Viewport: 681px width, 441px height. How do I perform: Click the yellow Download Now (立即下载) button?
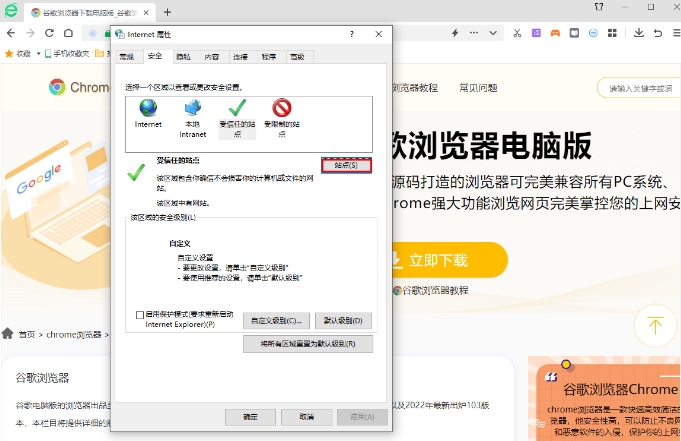(450, 260)
